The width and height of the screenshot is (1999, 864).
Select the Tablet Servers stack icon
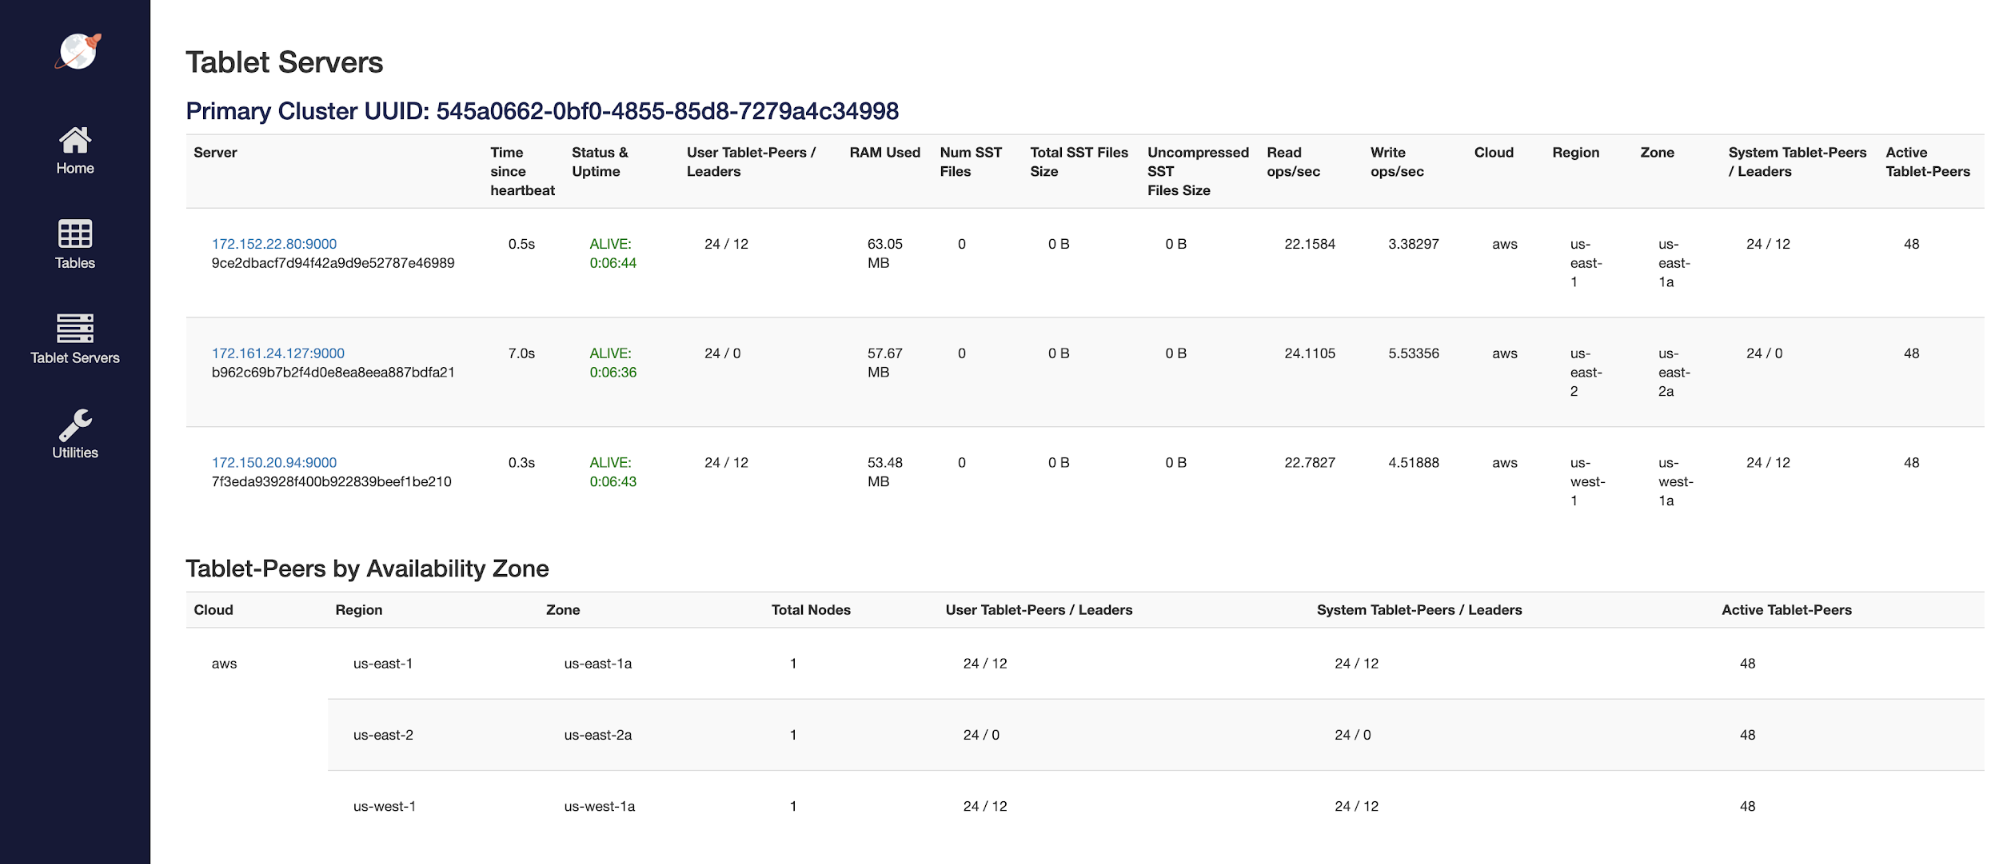(75, 328)
